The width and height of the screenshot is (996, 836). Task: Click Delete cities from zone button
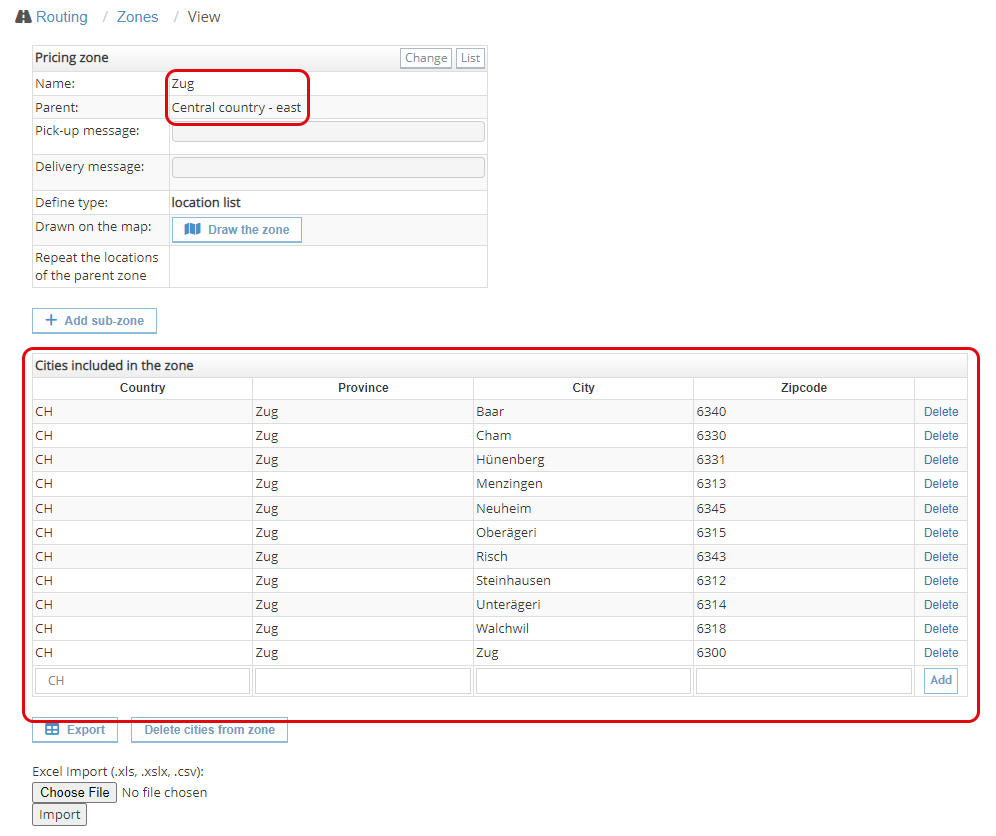(x=209, y=730)
